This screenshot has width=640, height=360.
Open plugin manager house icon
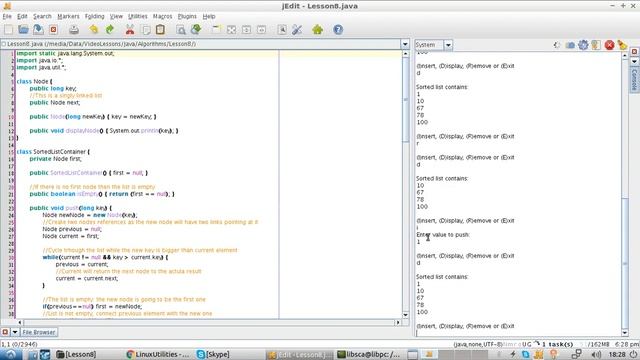[x=318, y=29]
